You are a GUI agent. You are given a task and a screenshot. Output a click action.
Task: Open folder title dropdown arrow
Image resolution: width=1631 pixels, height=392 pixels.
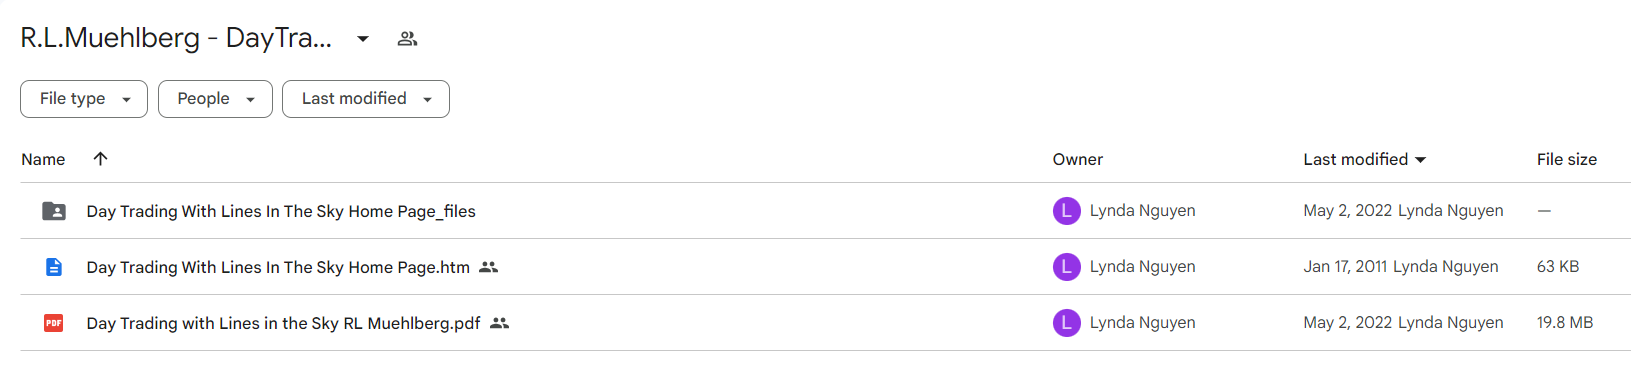coord(363,39)
